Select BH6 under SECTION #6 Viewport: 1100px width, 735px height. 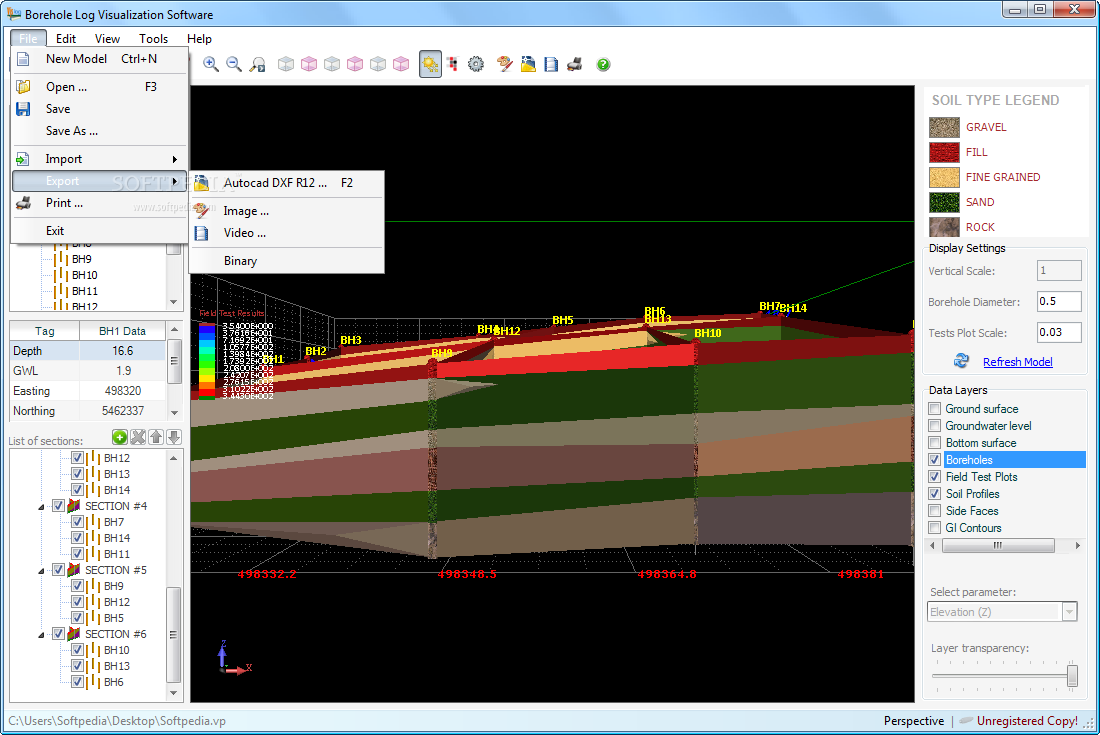114,682
